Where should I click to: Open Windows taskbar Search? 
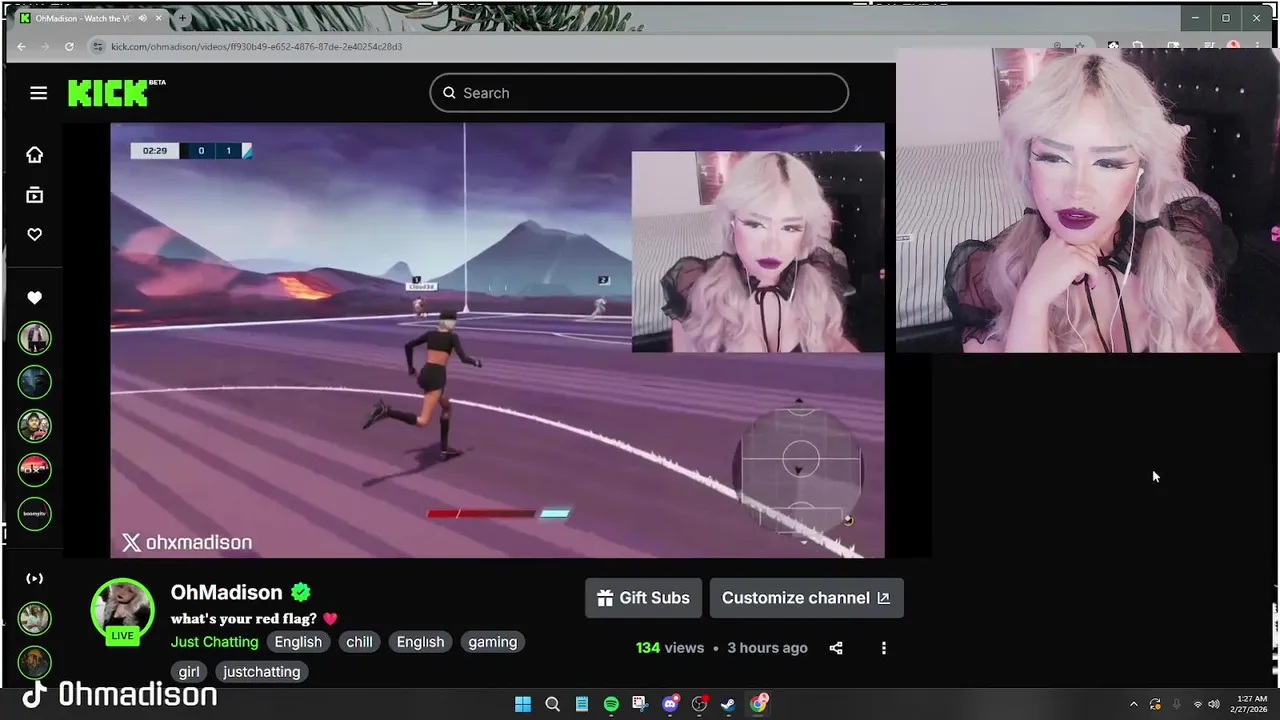pyautogui.click(x=552, y=704)
